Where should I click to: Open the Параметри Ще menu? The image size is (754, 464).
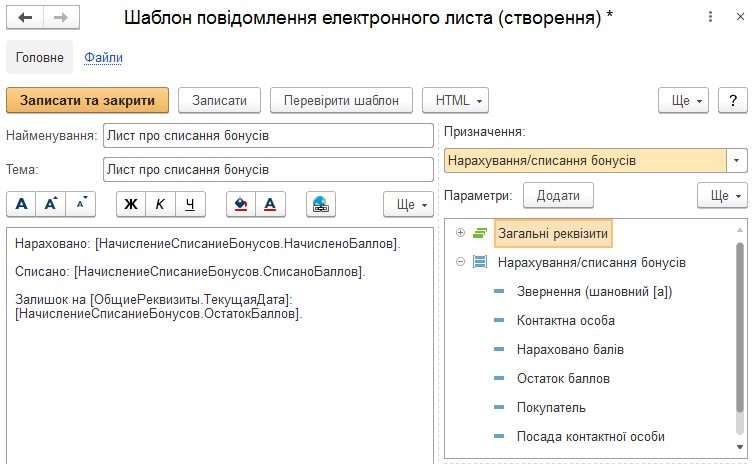[722, 195]
